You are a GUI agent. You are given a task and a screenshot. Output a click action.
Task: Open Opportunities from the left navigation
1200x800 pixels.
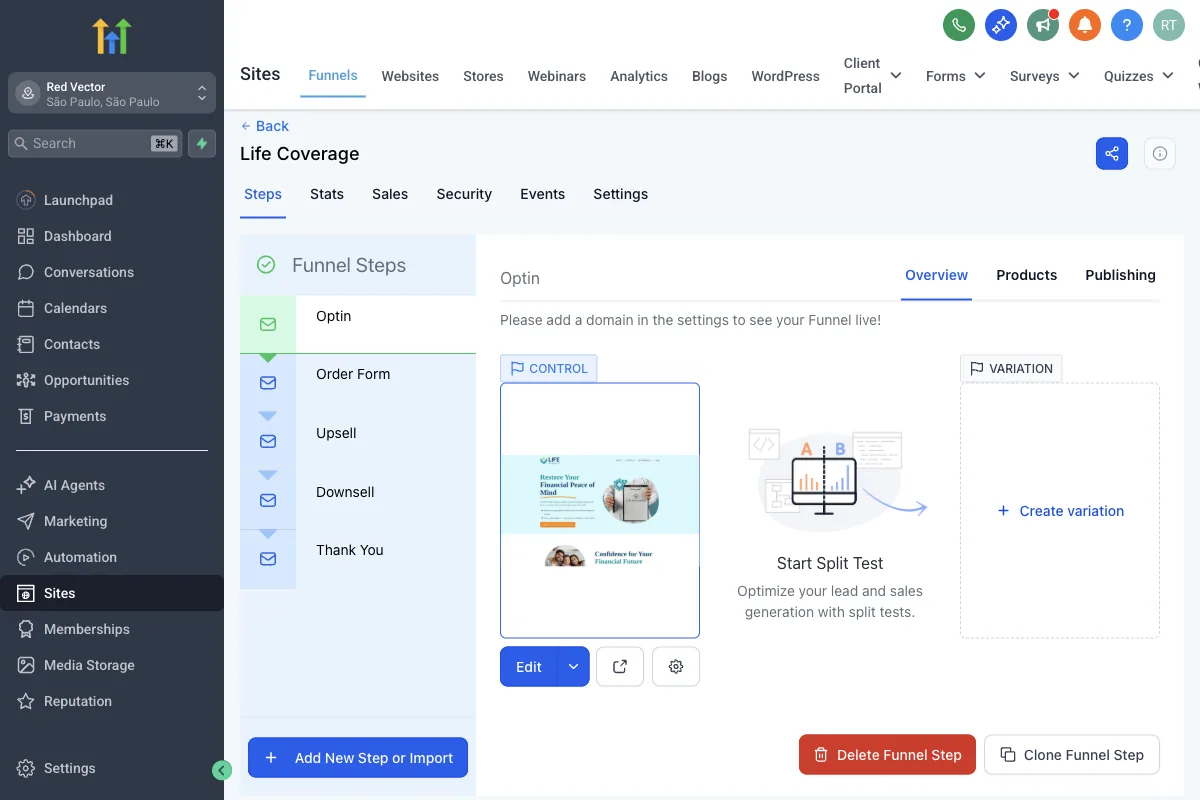click(88, 380)
